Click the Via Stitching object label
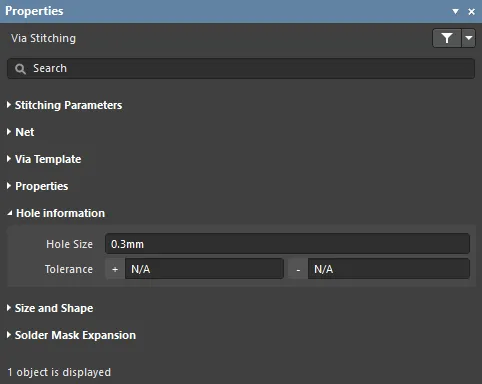This screenshot has width=482, height=384. 43,38
